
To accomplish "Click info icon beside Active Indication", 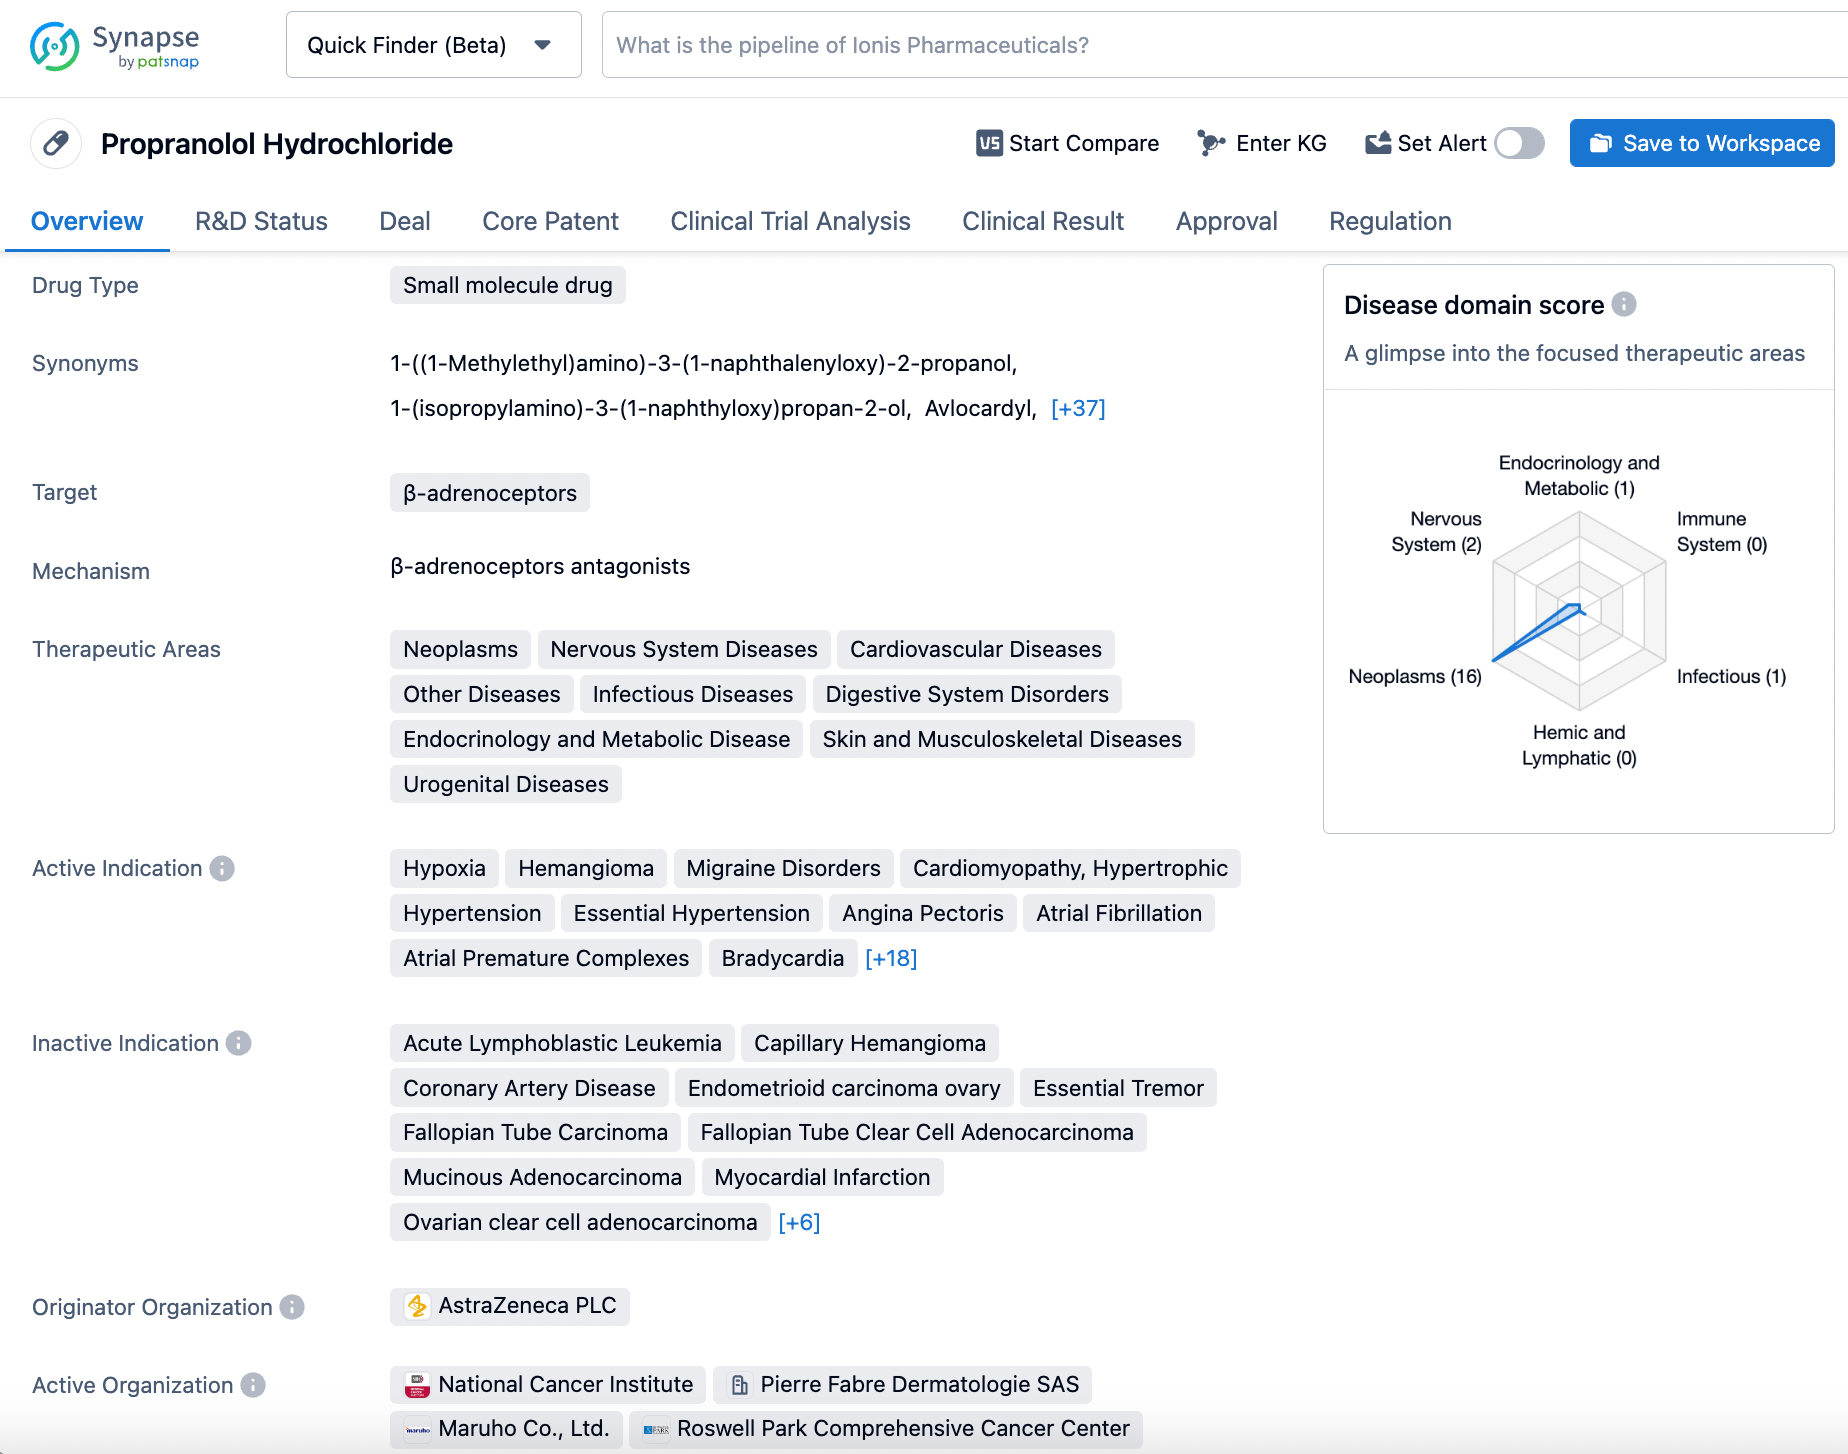I will tap(222, 869).
